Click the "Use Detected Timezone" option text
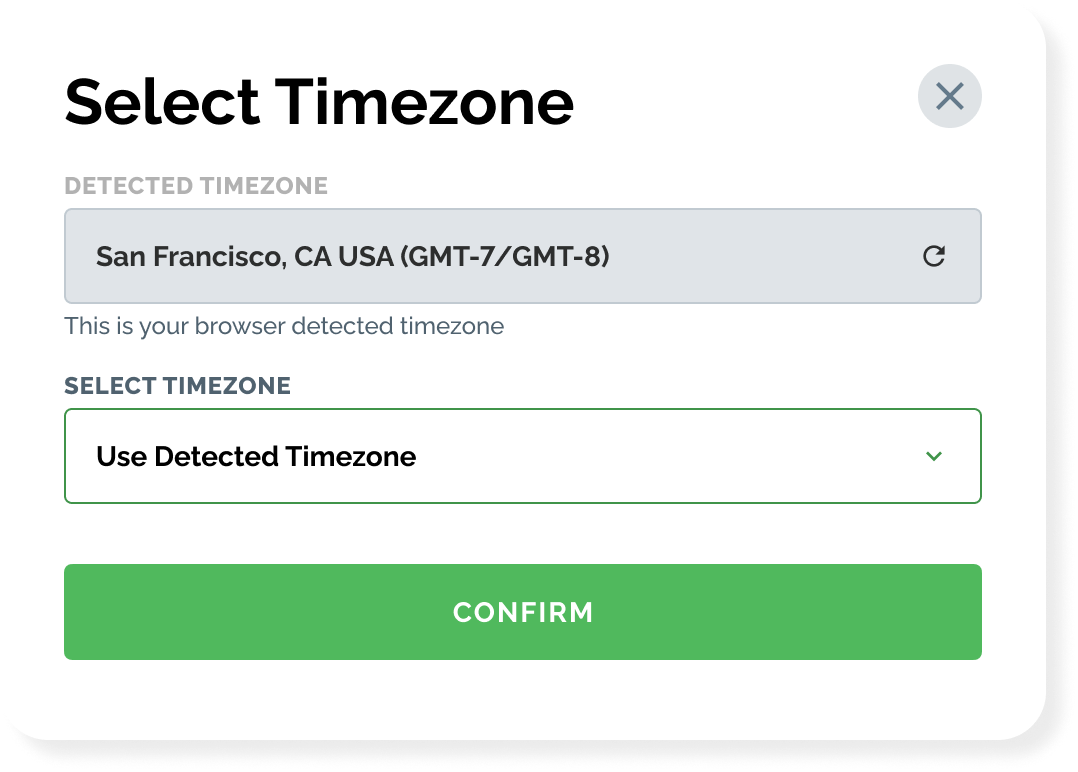This screenshot has height=772, width=1078. (x=256, y=457)
